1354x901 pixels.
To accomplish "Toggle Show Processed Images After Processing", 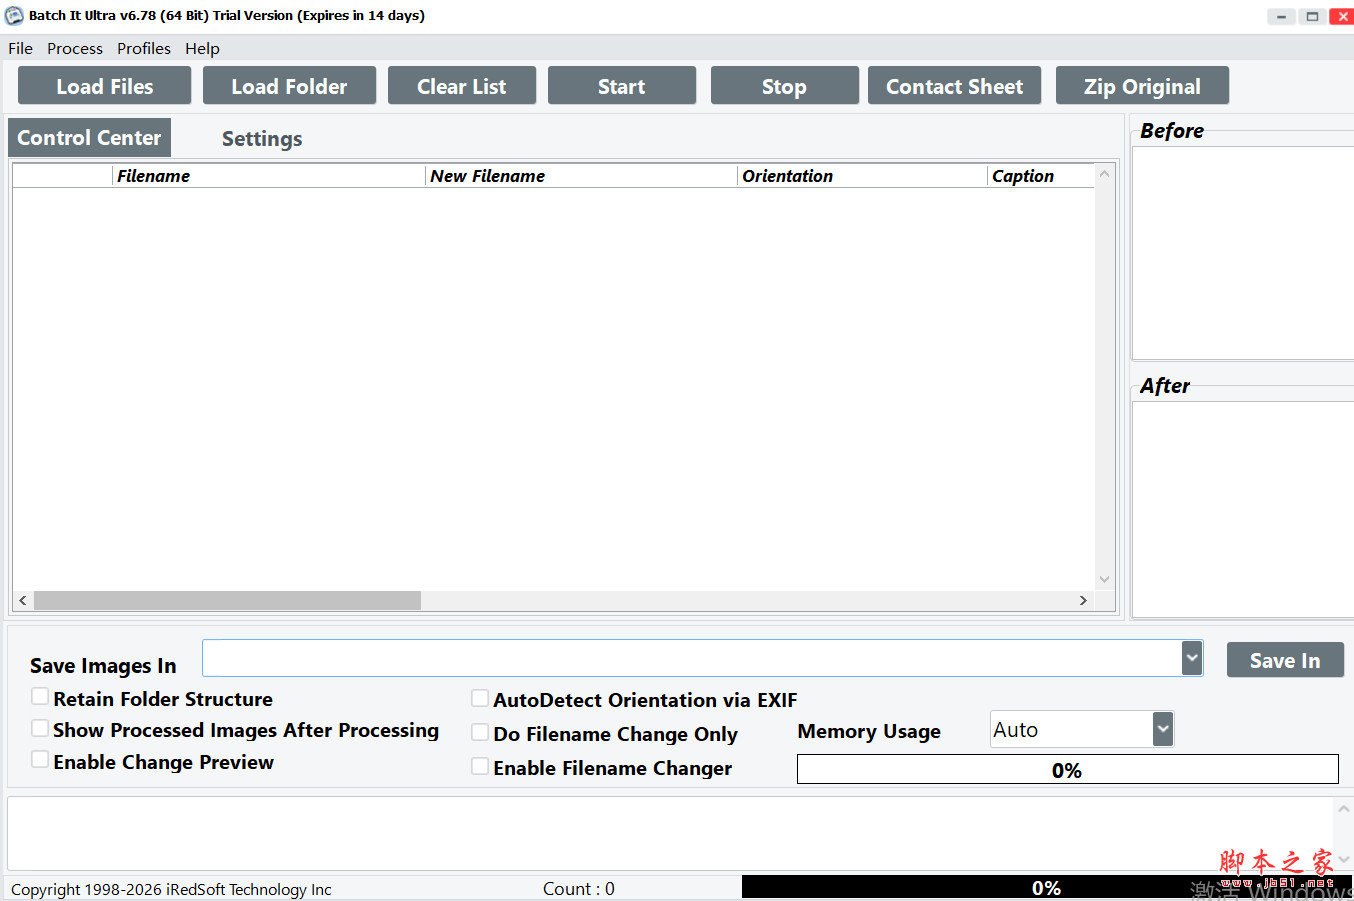I will tap(40, 728).
